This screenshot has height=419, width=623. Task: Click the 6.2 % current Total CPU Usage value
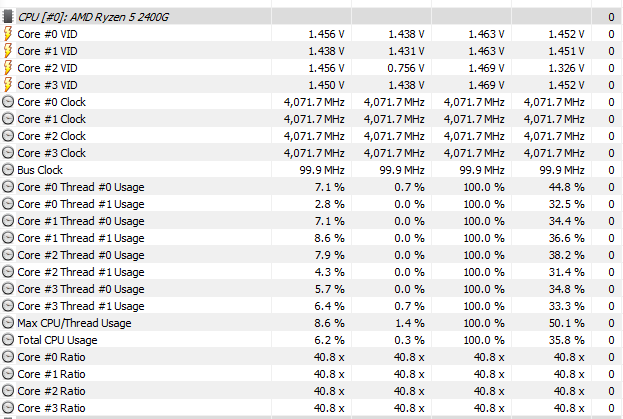(329, 340)
